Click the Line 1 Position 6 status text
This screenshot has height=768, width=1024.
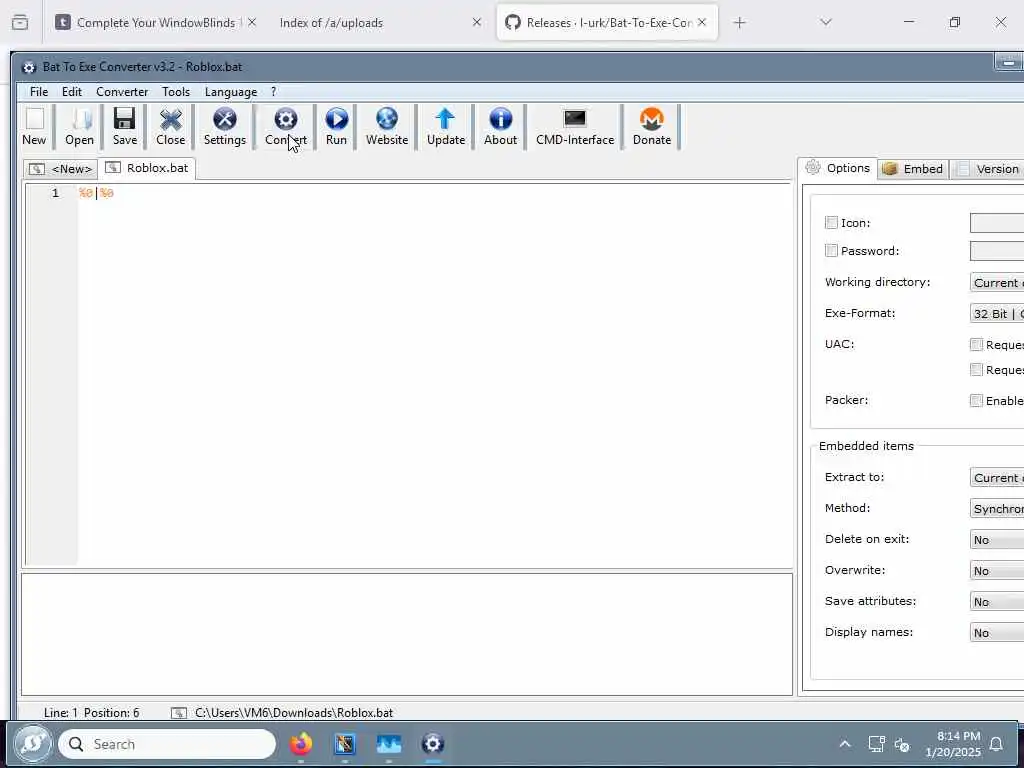pyautogui.click(x=91, y=712)
